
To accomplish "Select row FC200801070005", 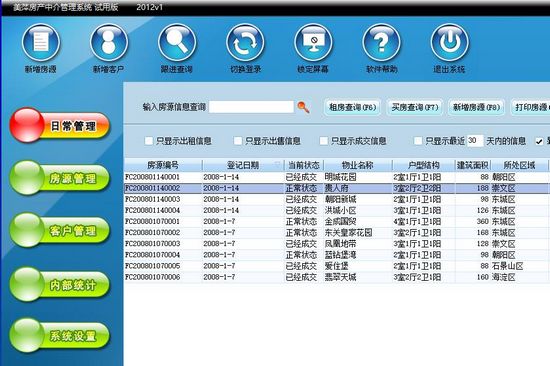I will click(x=337, y=266).
